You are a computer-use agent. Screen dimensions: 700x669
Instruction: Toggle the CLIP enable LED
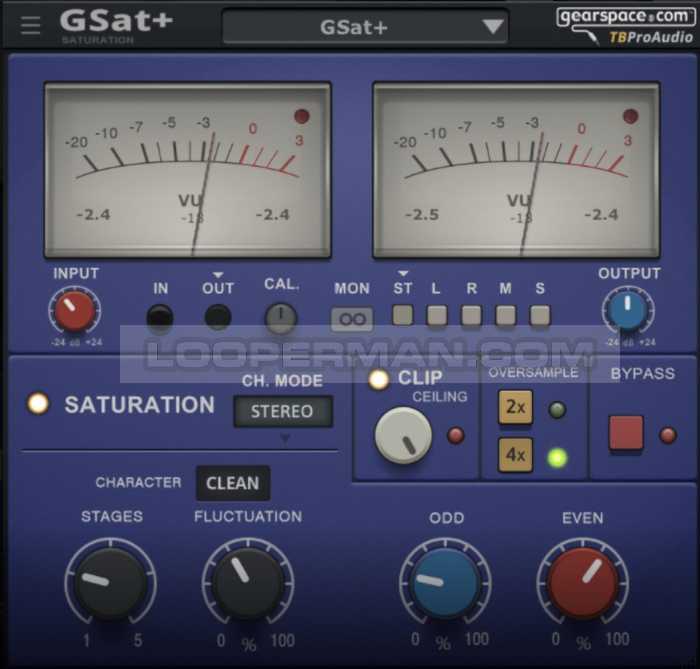tap(379, 379)
